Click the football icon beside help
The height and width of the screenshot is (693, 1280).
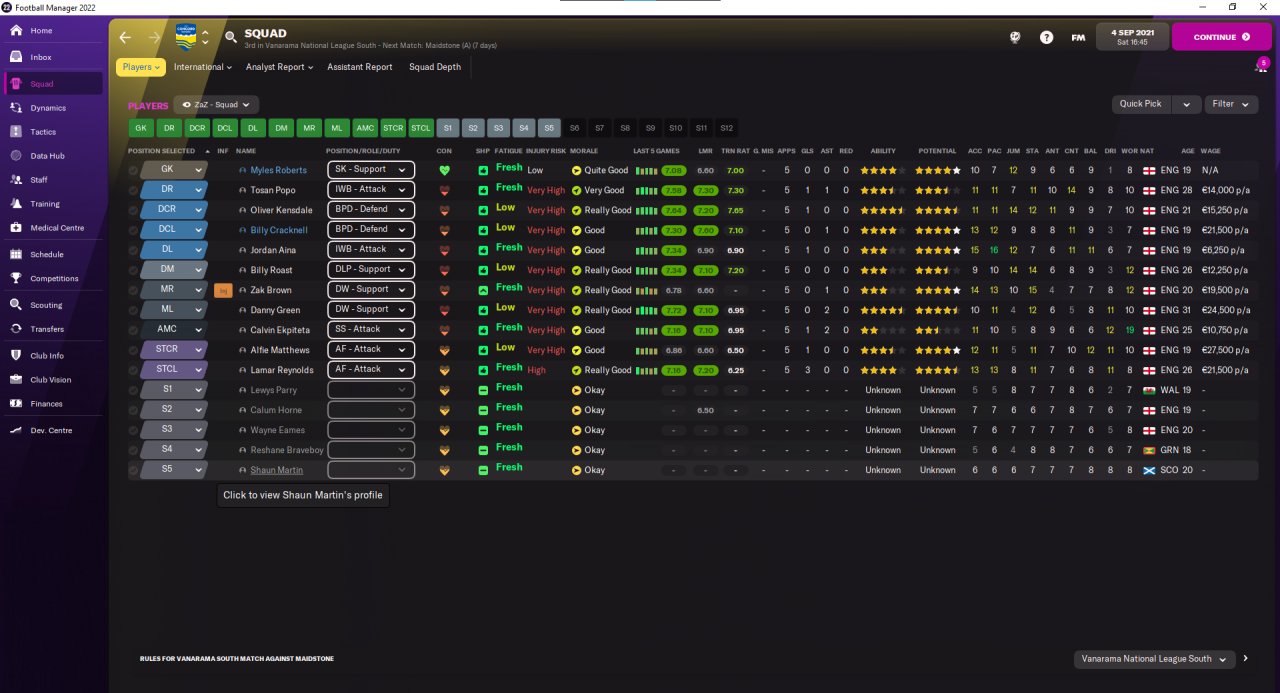[x=1015, y=37]
